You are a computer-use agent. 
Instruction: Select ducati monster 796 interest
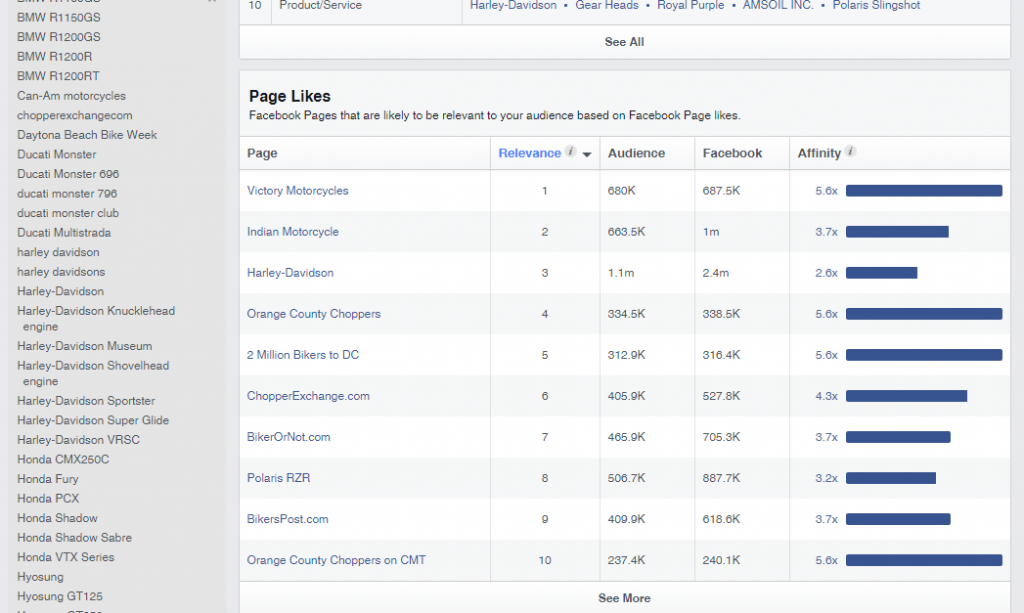[67, 194]
